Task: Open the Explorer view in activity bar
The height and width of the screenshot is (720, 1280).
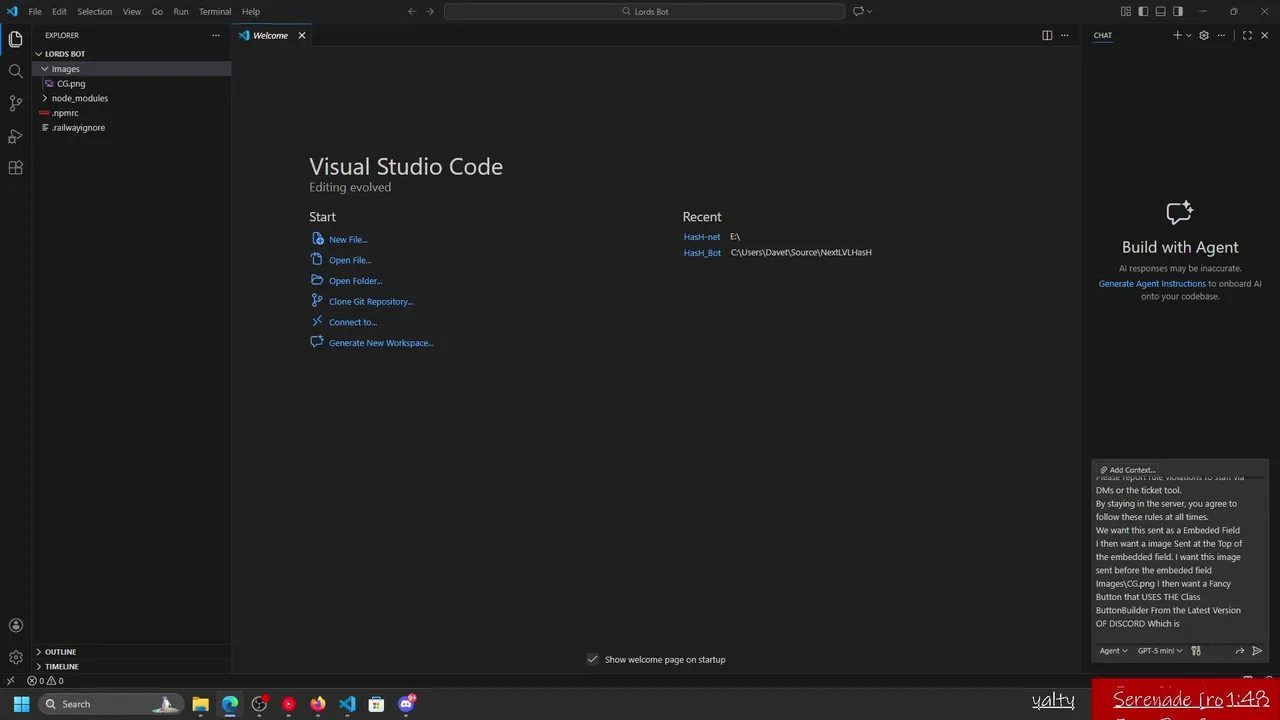Action: [15, 39]
